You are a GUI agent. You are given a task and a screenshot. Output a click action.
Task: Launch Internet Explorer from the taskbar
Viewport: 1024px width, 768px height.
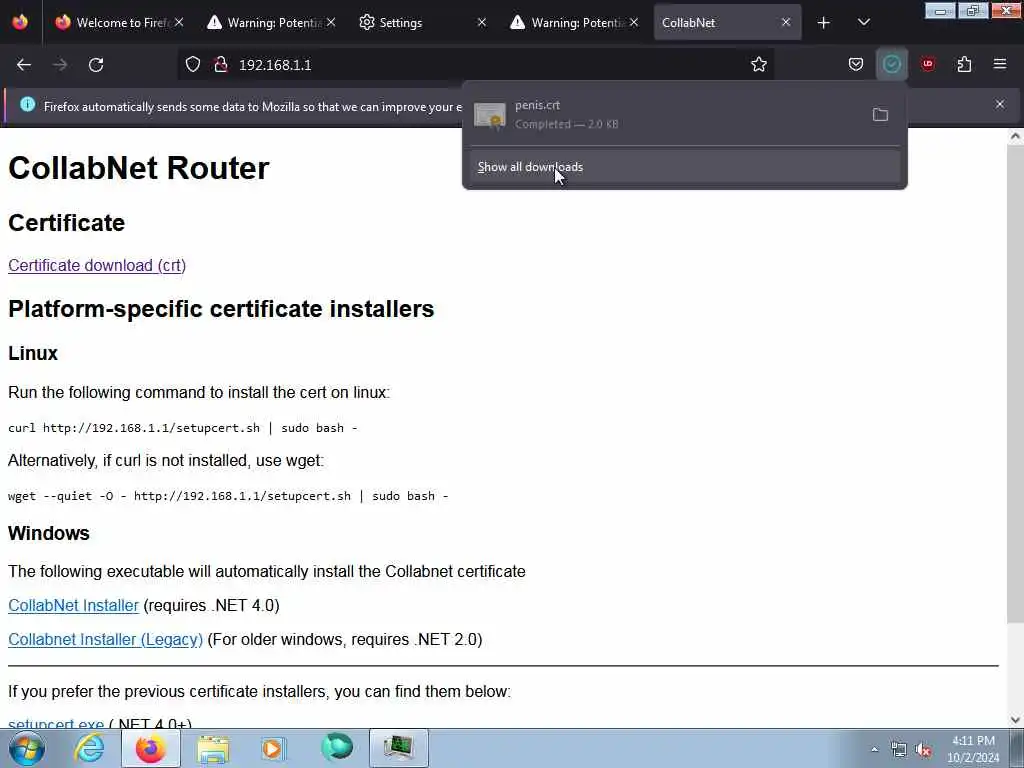point(89,748)
